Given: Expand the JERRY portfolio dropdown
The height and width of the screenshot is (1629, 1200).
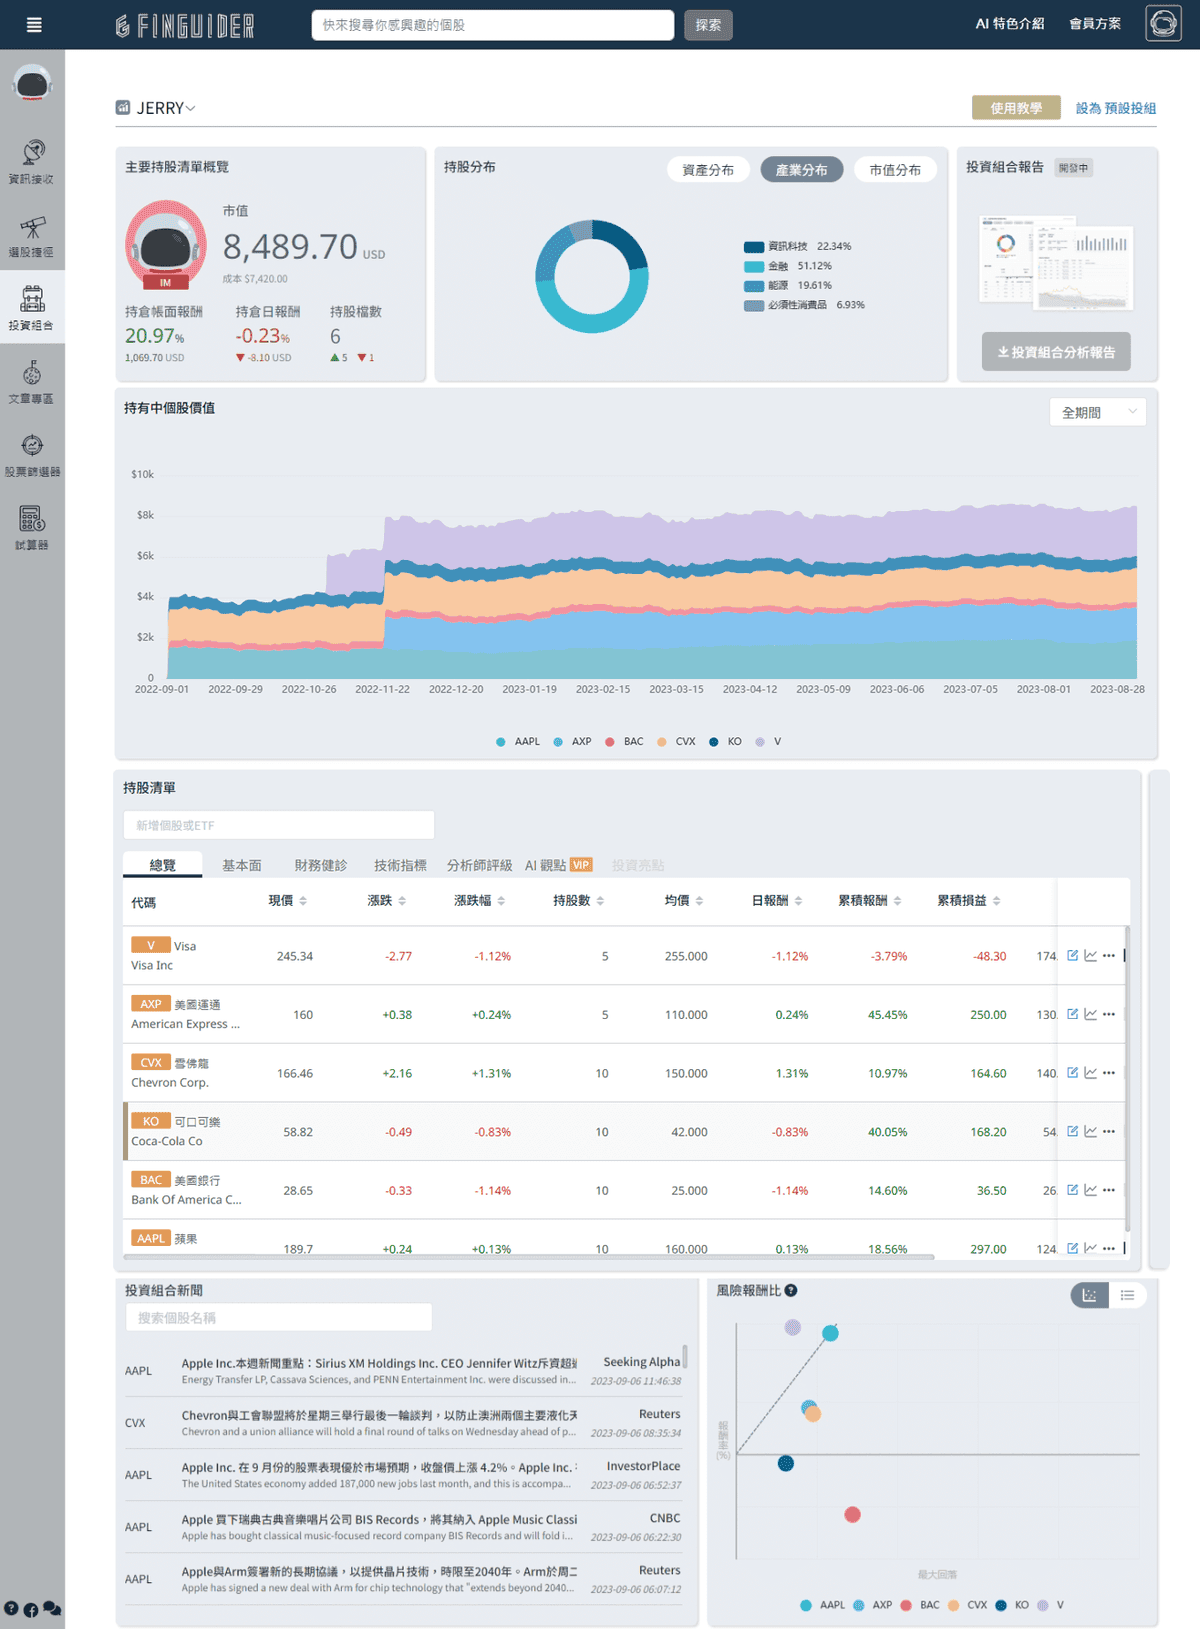Looking at the screenshot, I should coord(166,108).
